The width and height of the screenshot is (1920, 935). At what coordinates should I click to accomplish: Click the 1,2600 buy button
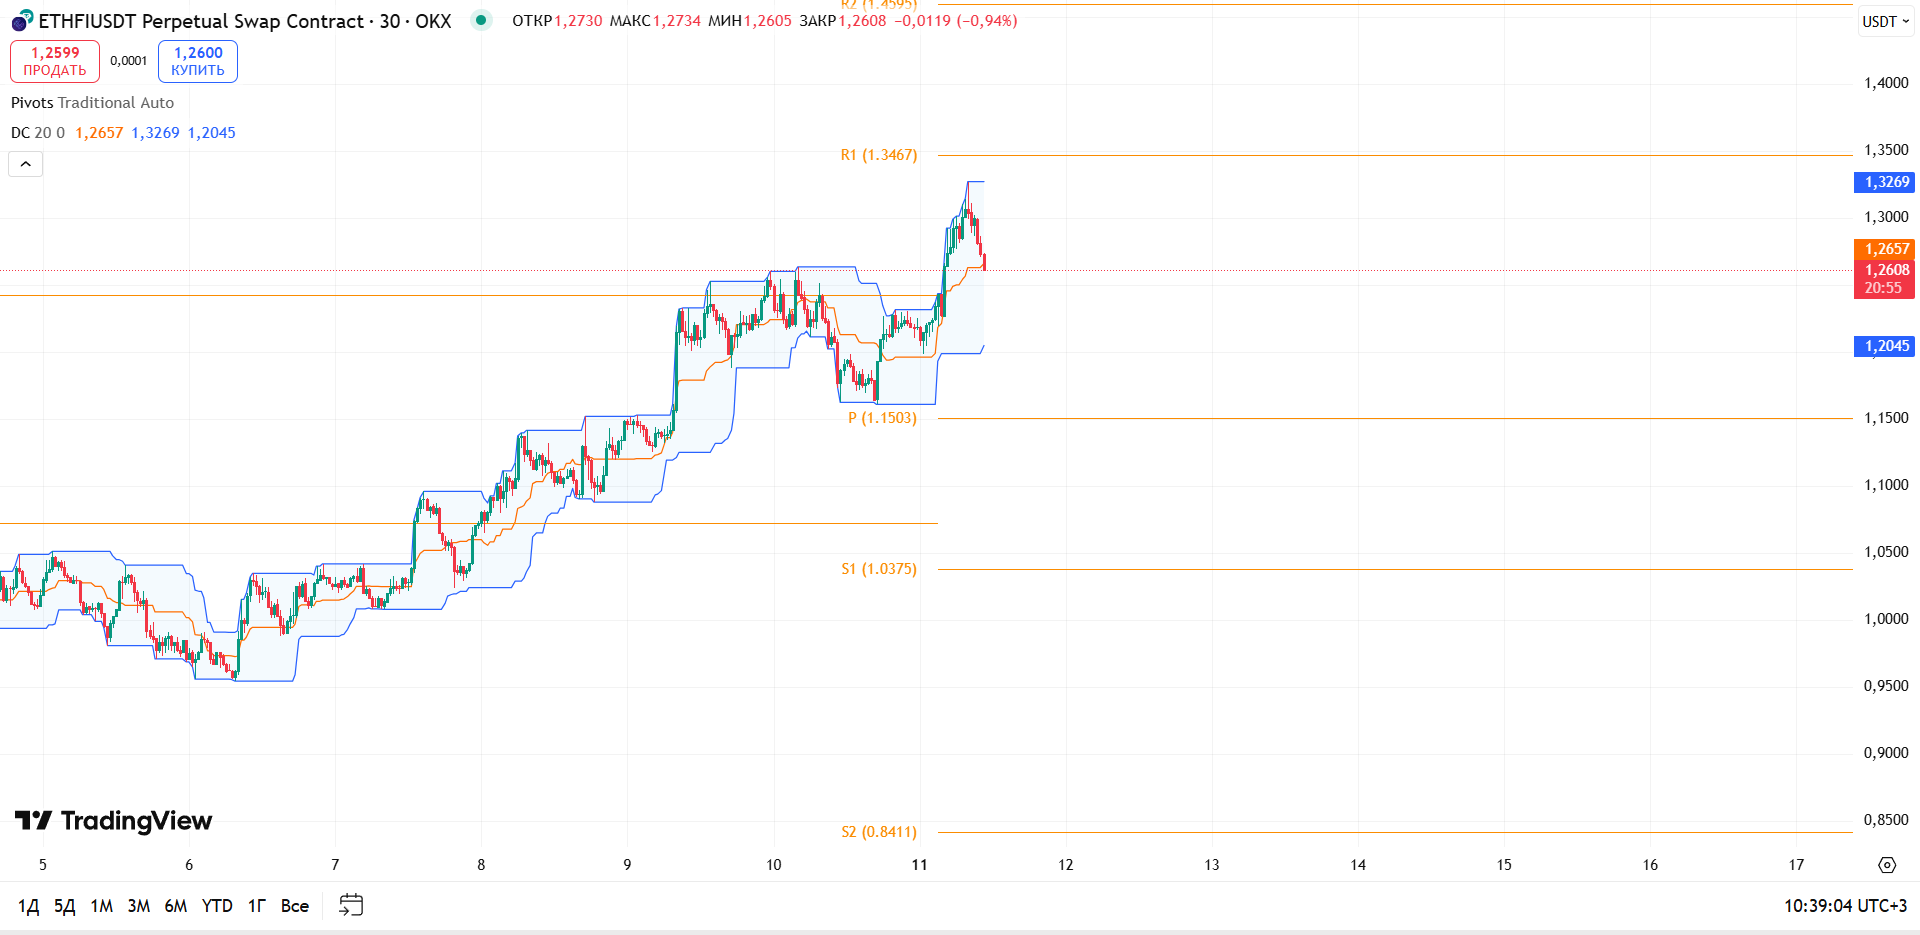(198, 61)
